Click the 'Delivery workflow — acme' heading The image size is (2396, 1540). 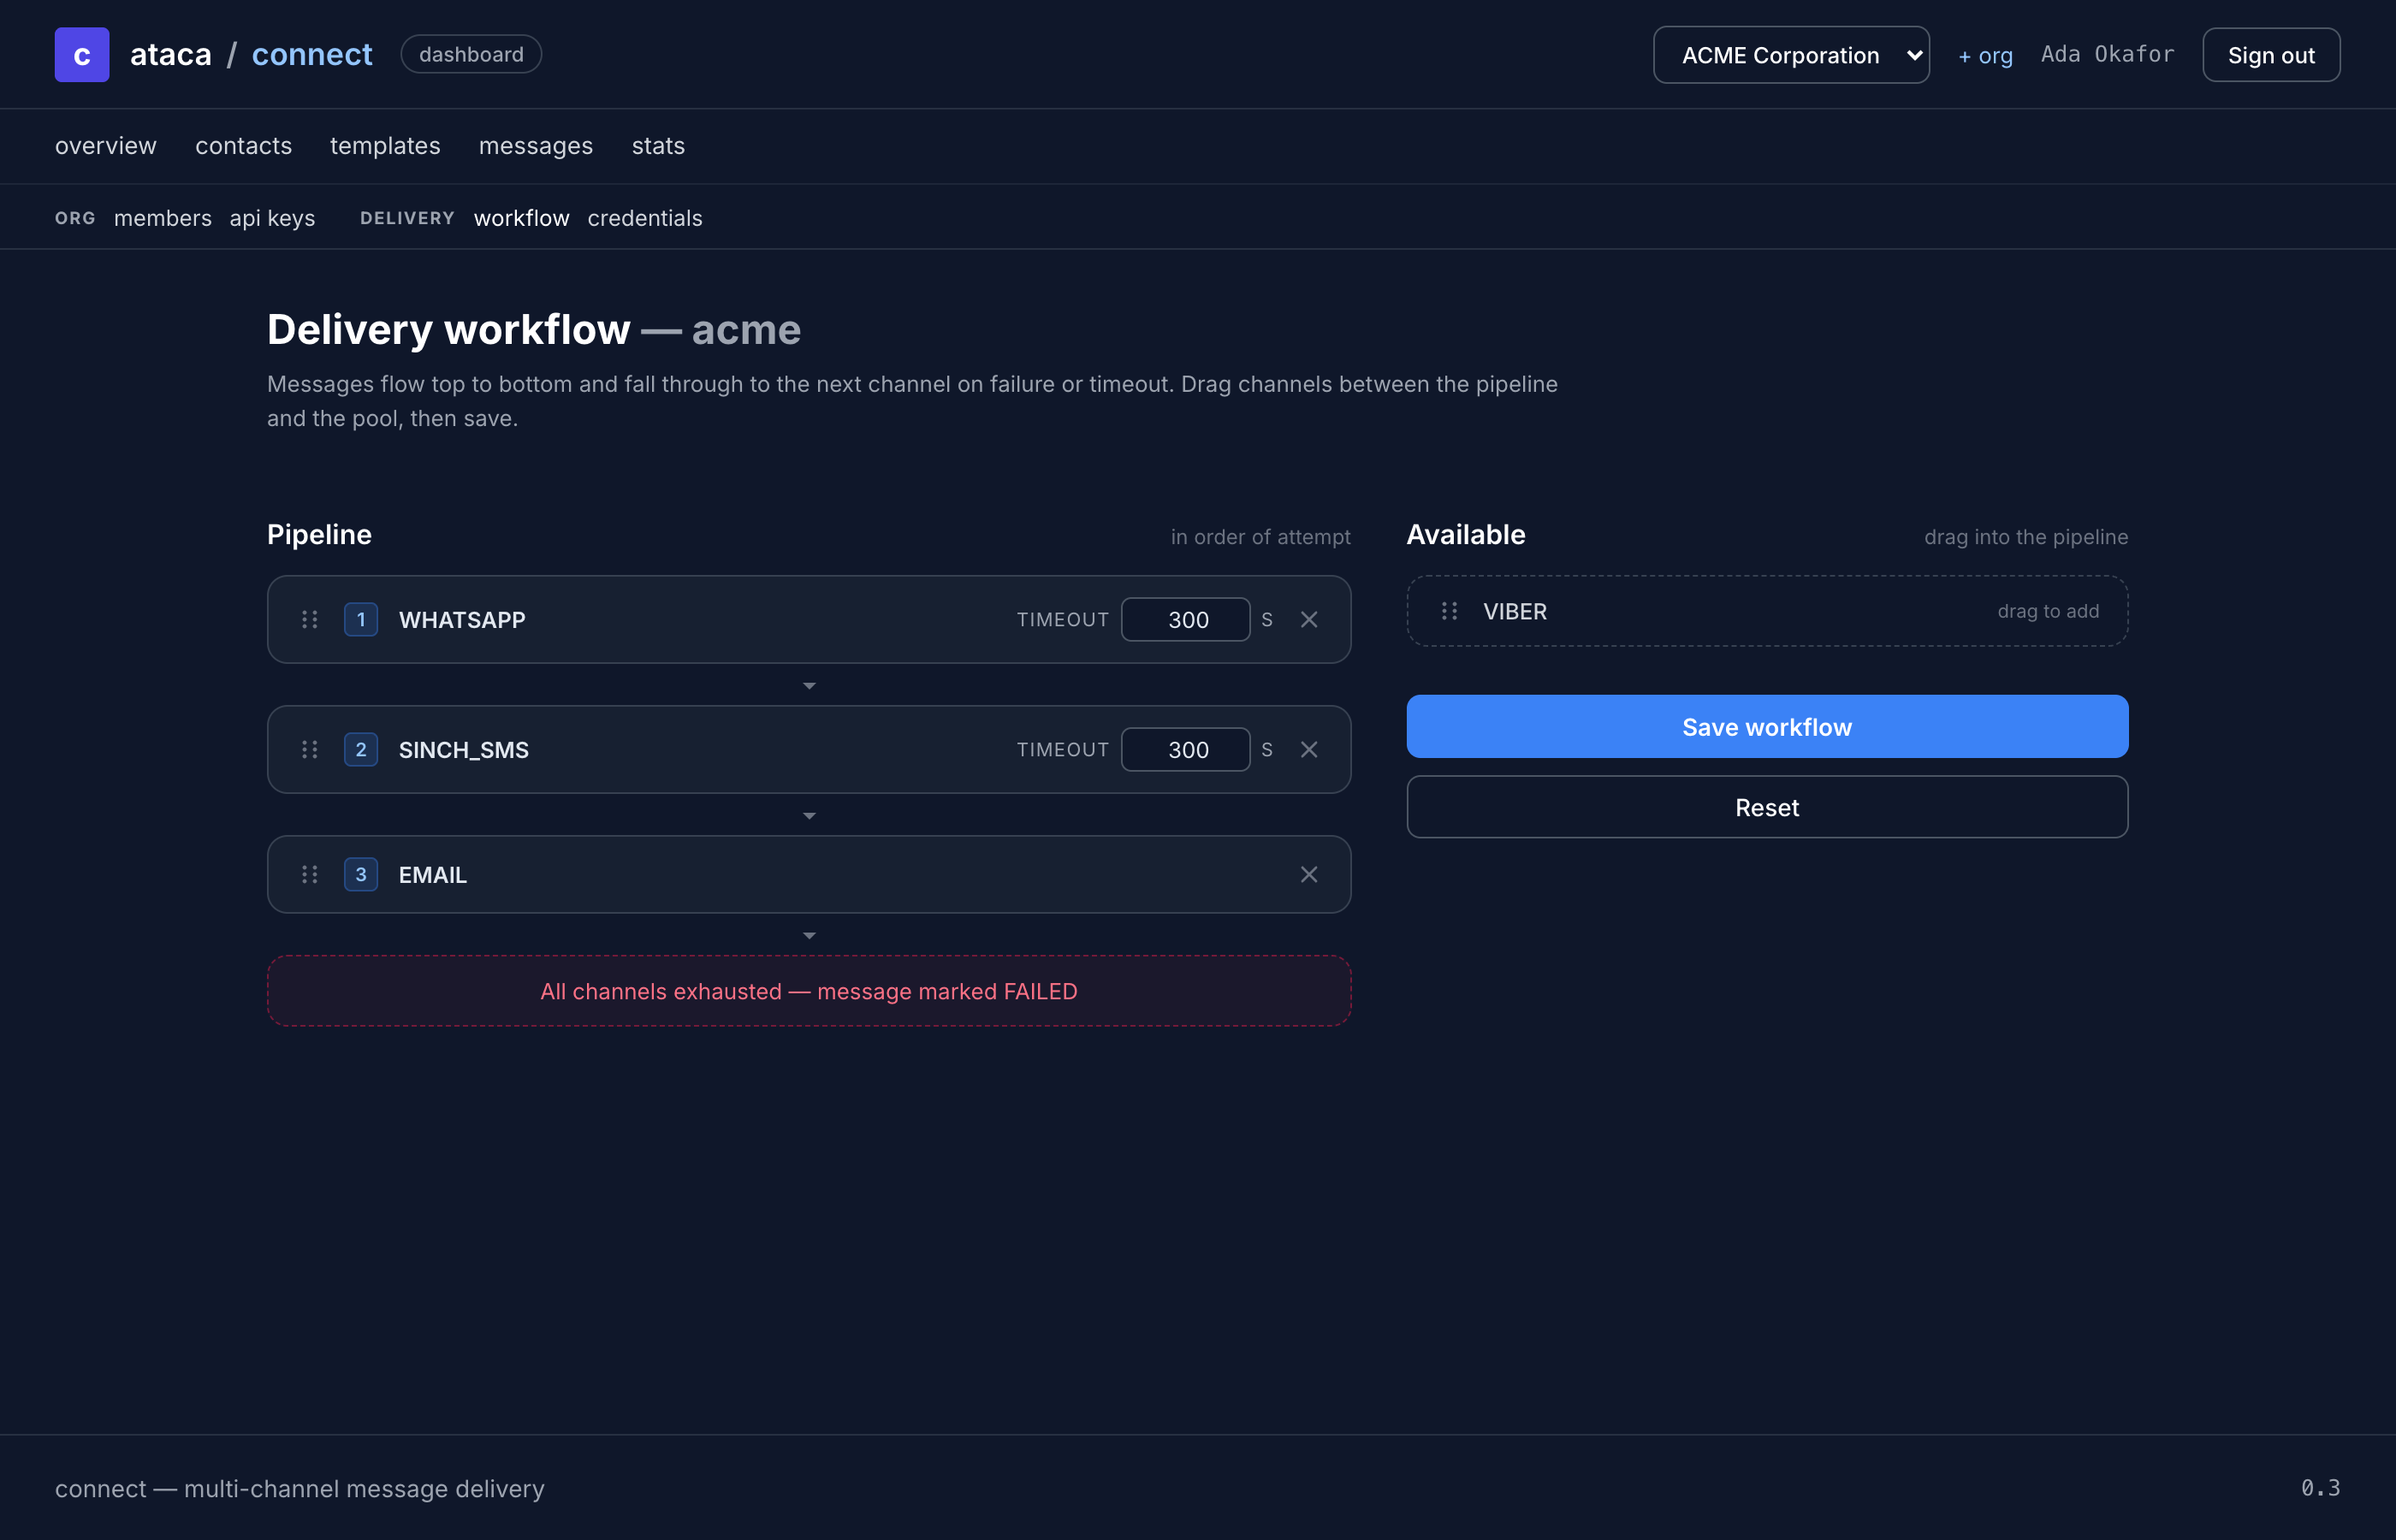point(534,330)
